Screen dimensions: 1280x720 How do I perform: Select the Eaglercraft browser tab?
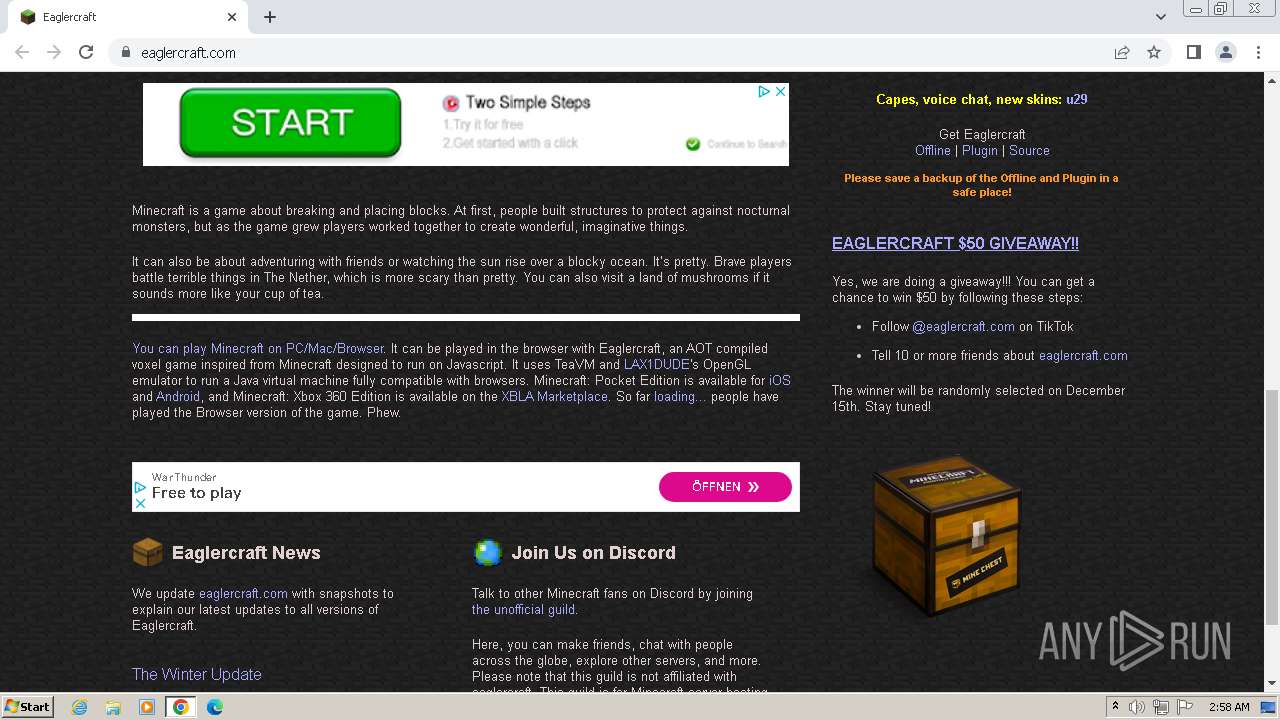pos(127,17)
